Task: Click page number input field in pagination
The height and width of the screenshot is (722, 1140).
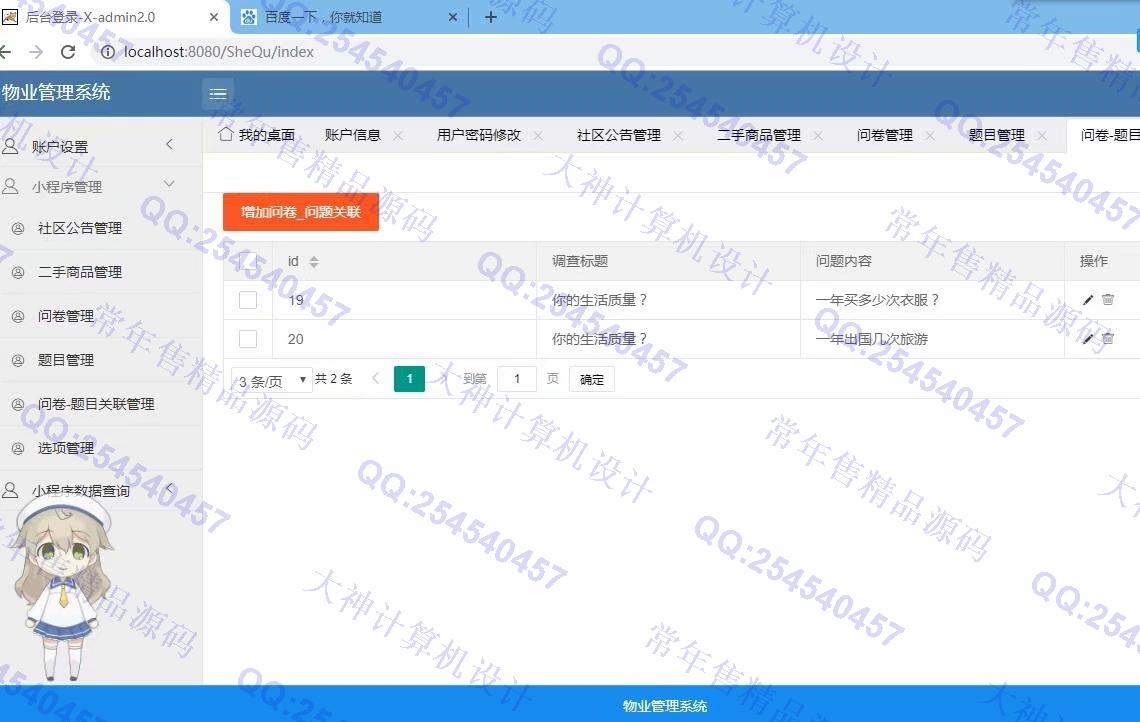Action: click(517, 379)
